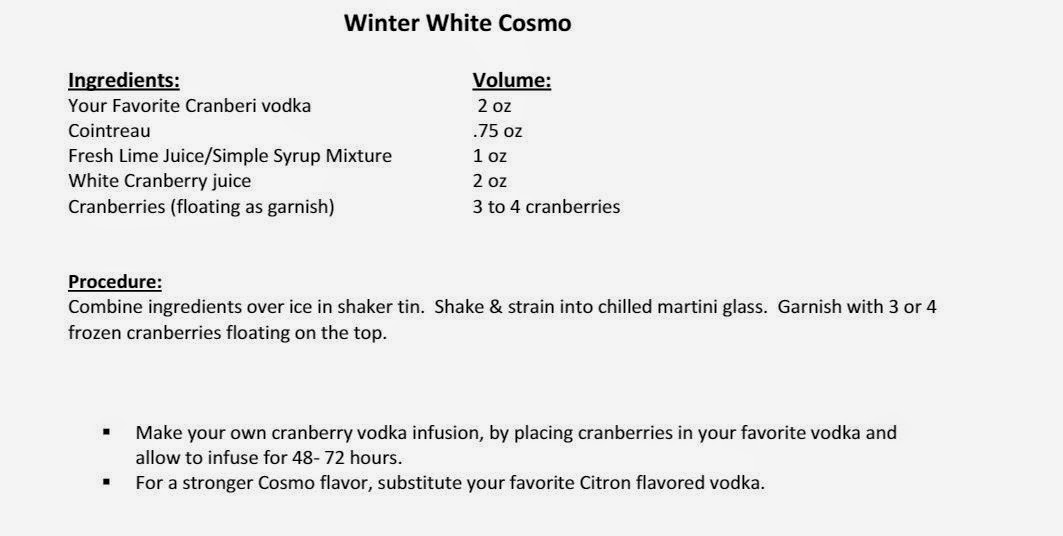Click the Your Favorite Cranberi vodka line
This screenshot has height=536, width=1063.
pos(190,106)
